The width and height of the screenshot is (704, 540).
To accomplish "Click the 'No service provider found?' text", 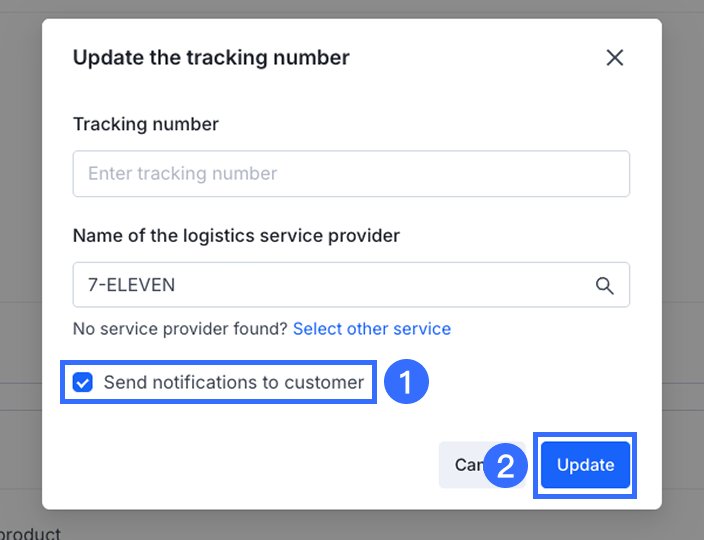I will point(180,329).
